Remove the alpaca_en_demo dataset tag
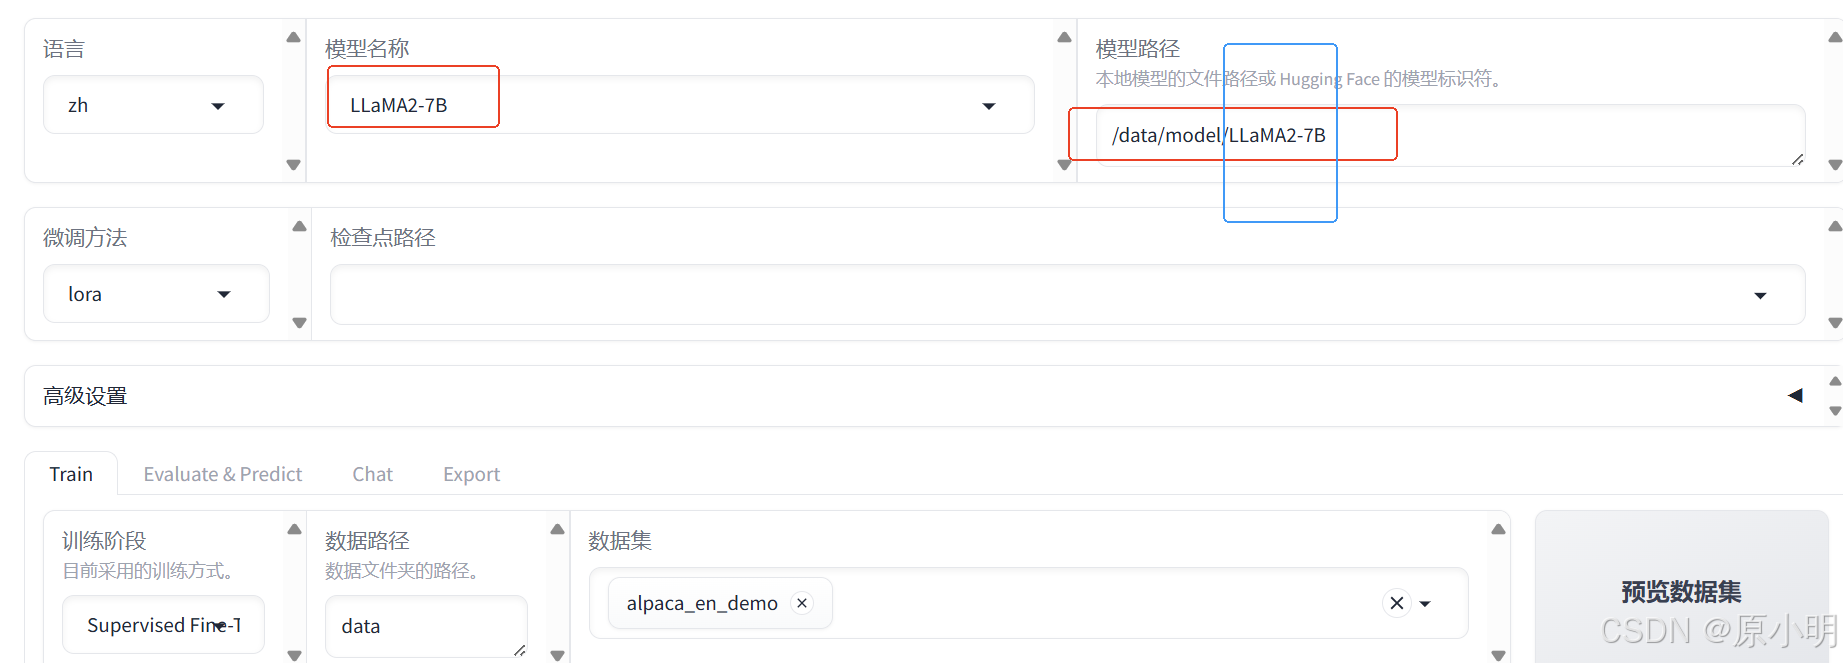The image size is (1843, 663). pos(802,603)
